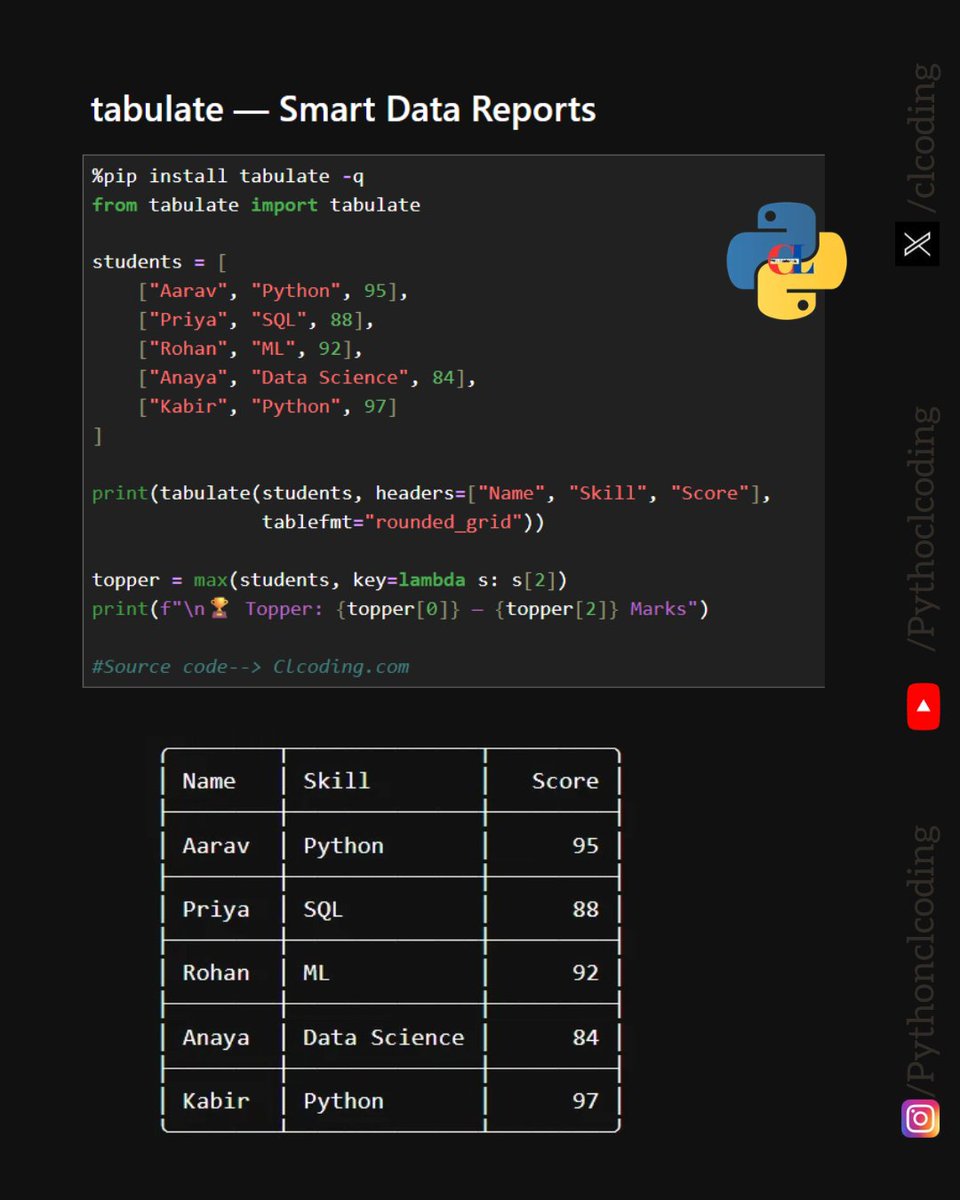
Task: Click the '92' score cell
Action: pyautogui.click(x=585, y=972)
